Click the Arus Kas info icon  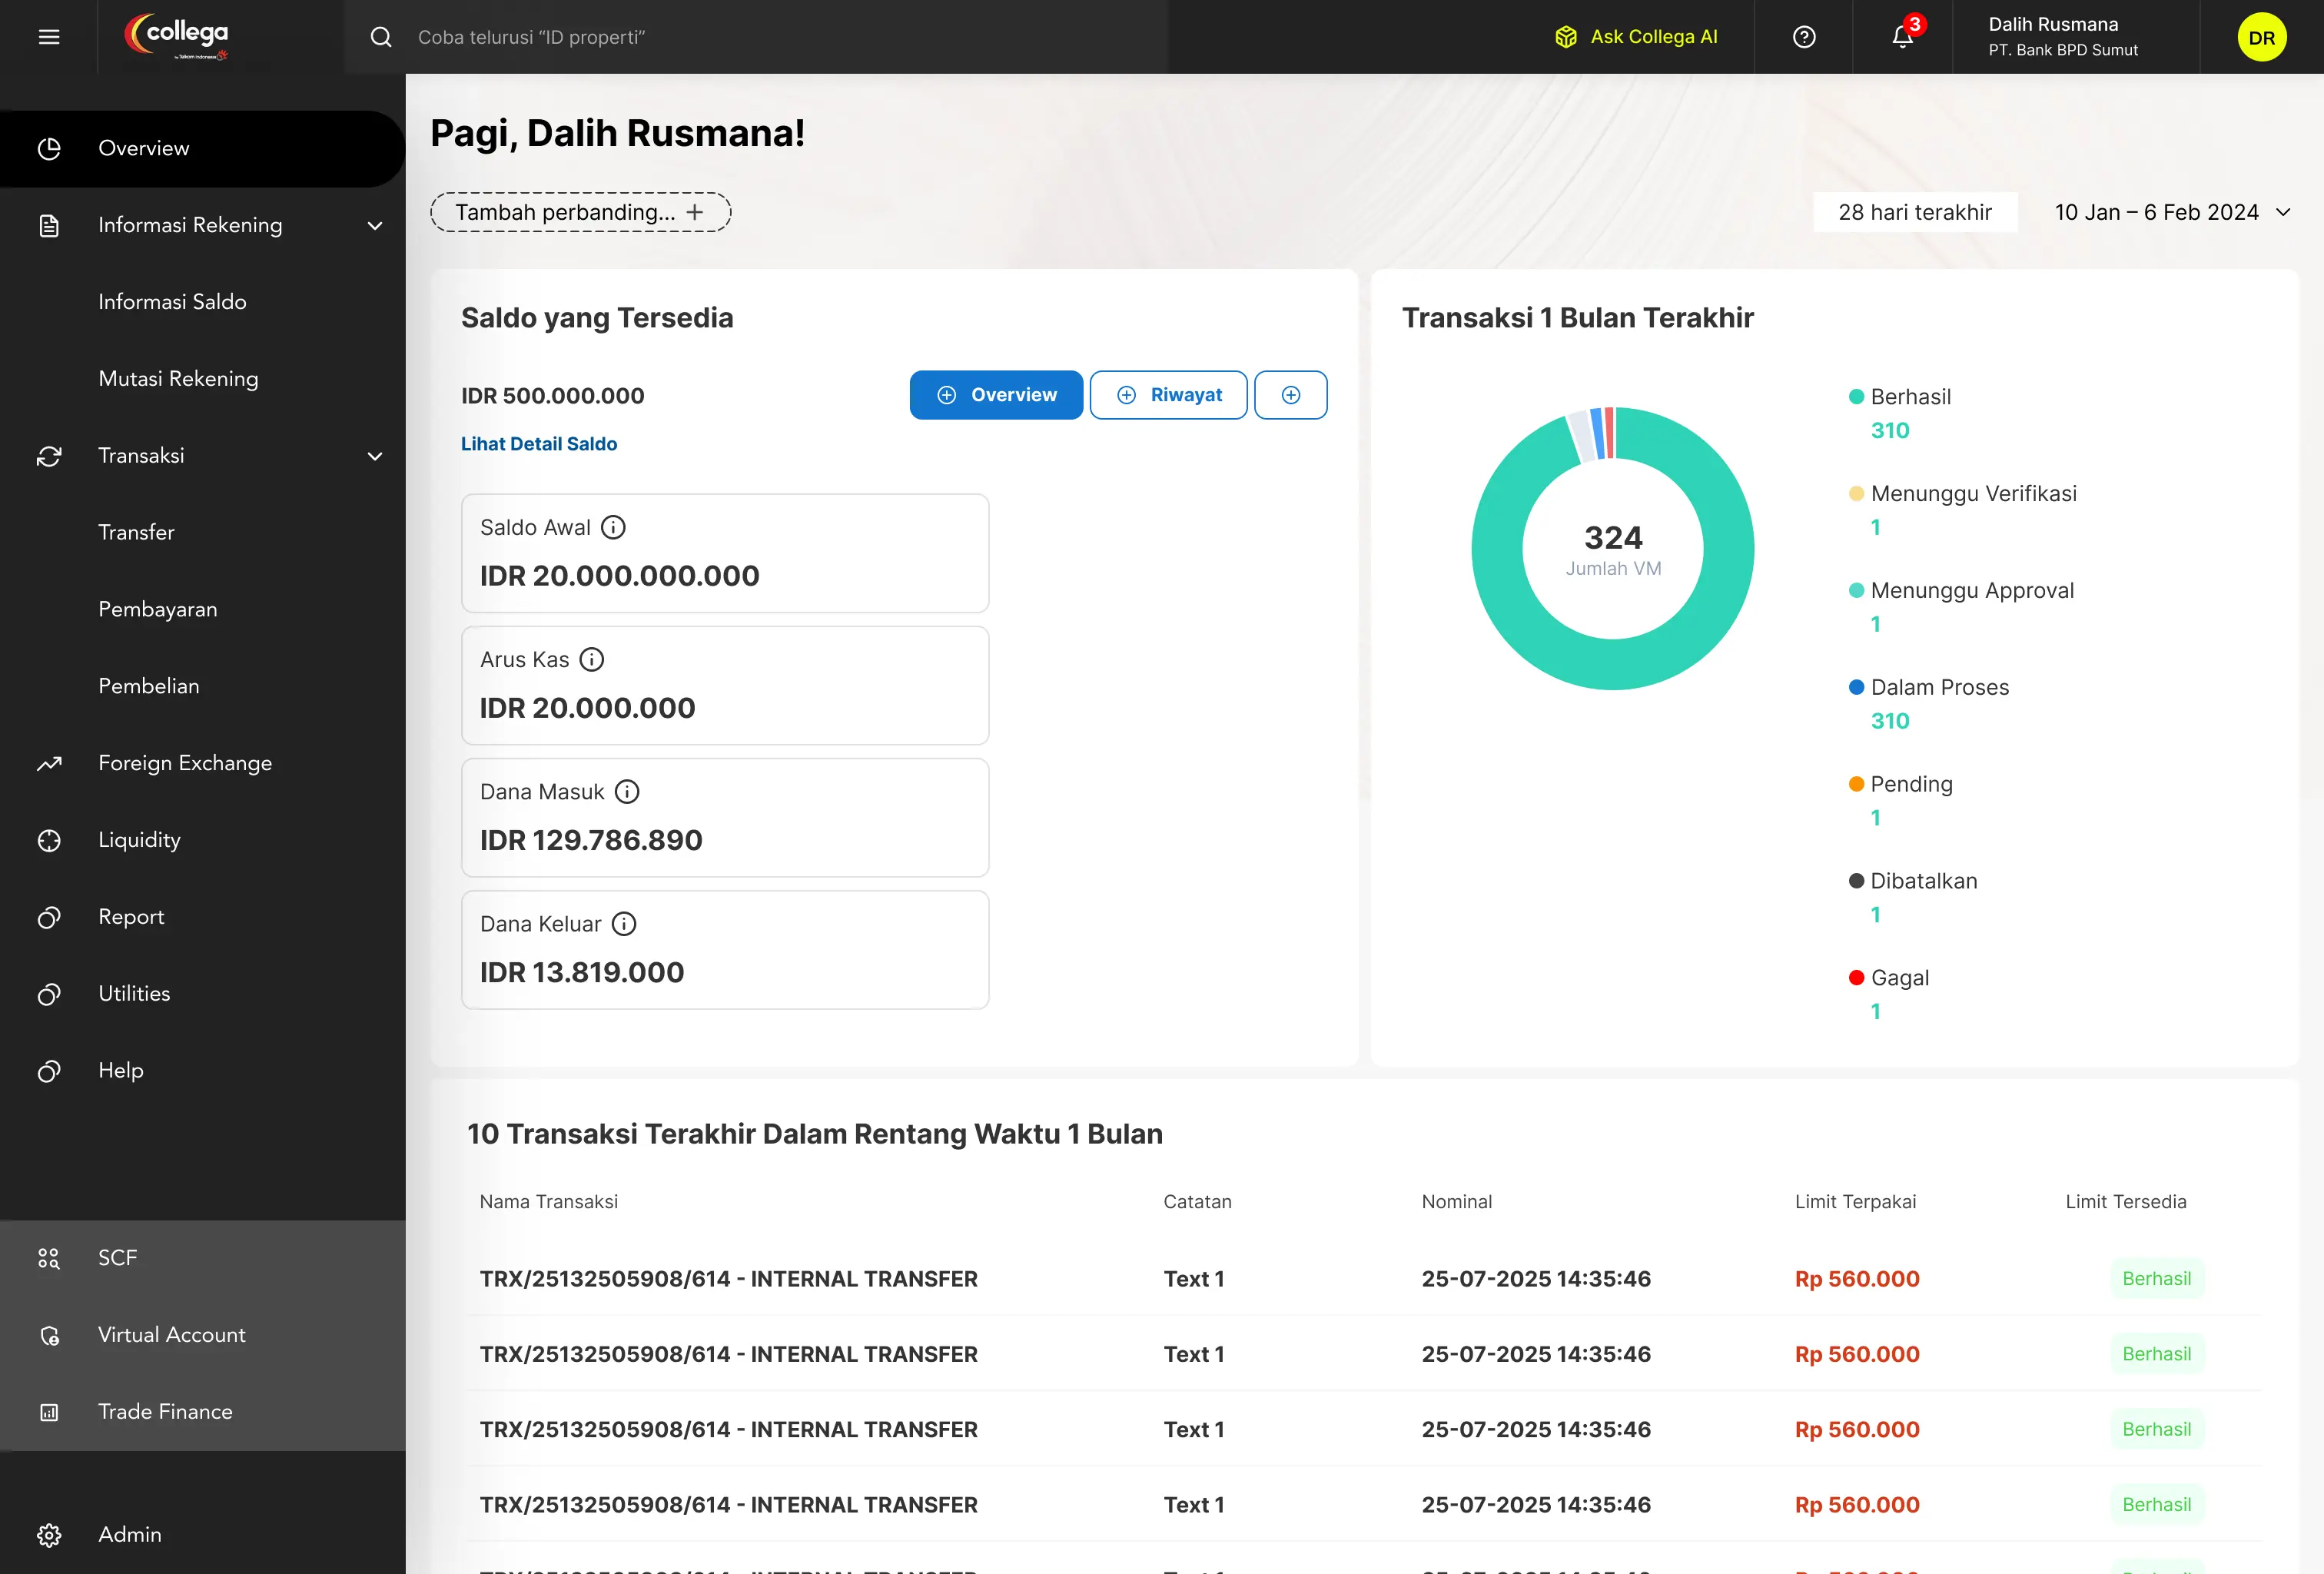[592, 659]
